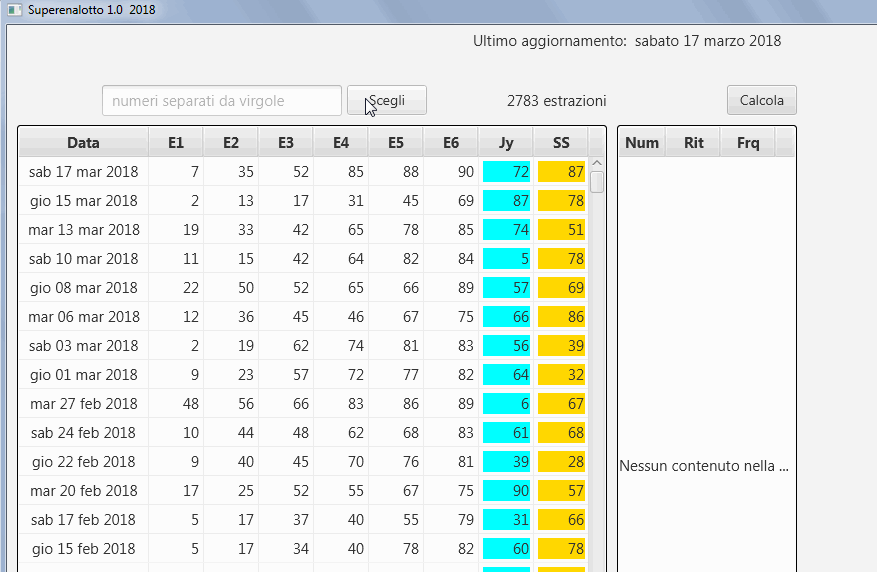The height and width of the screenshot is (572, 877).
Task: Sort by the E4 column header
Action: tap(341, 143)
